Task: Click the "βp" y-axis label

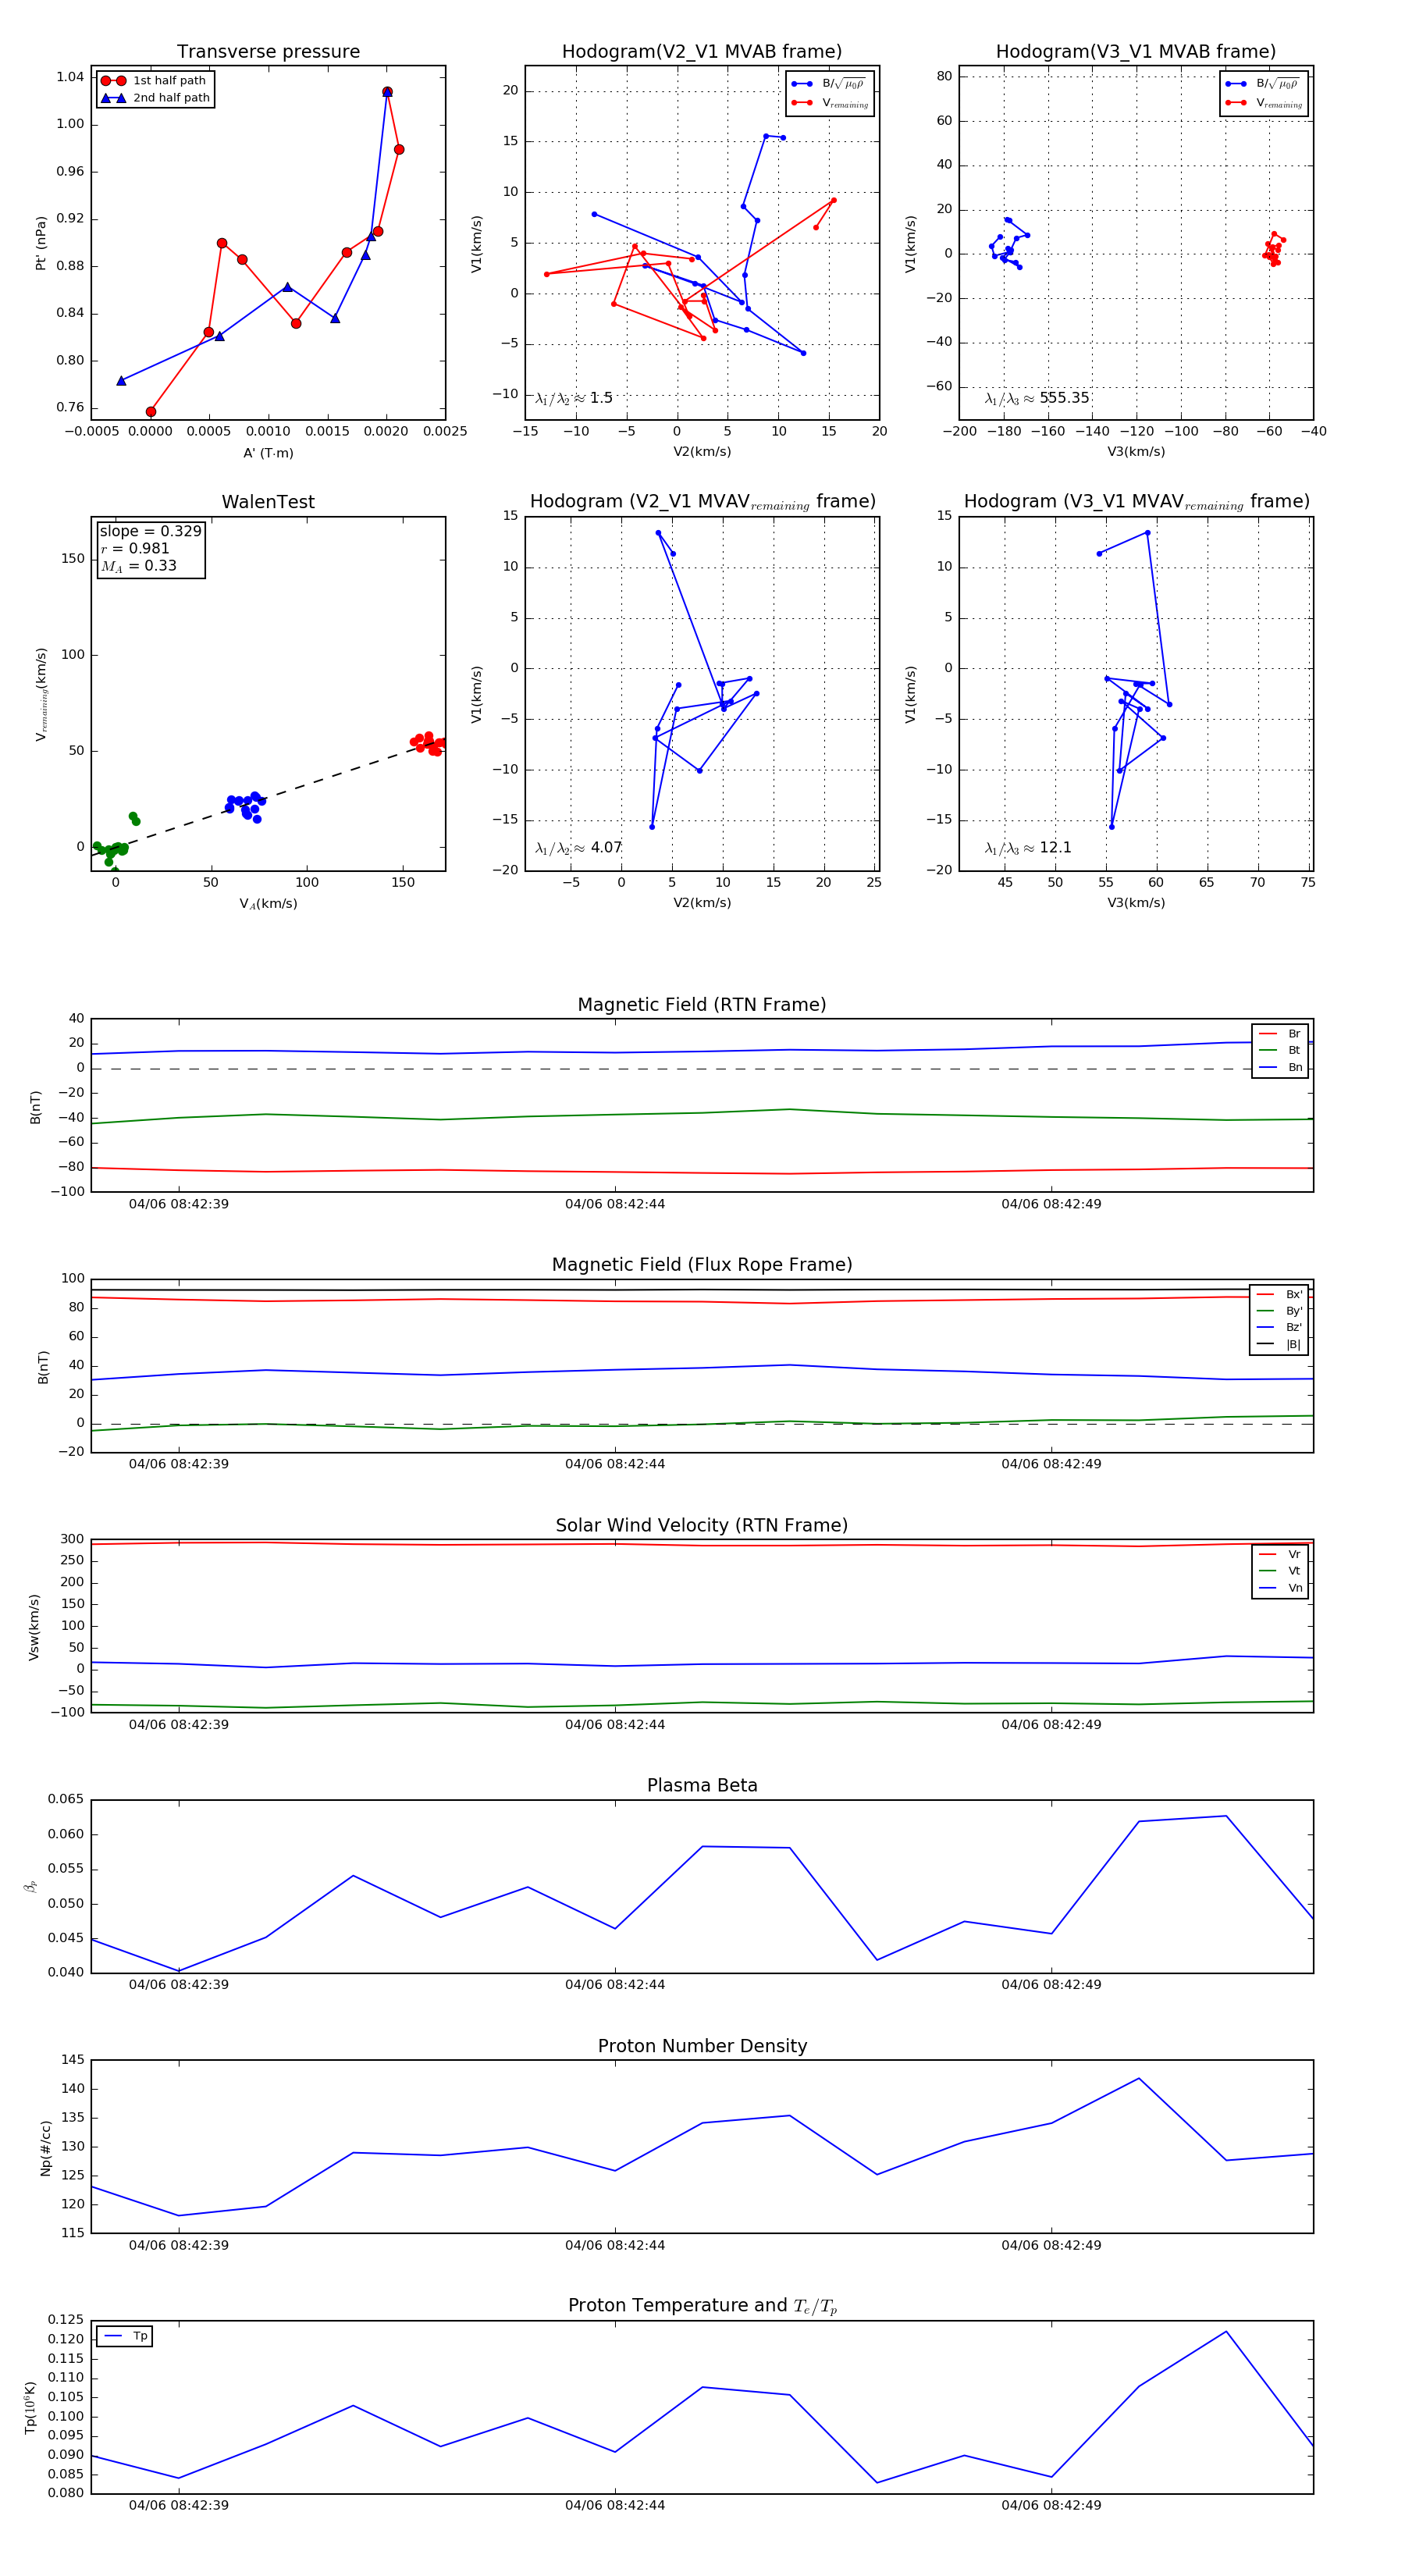Action: [31, 1887]
